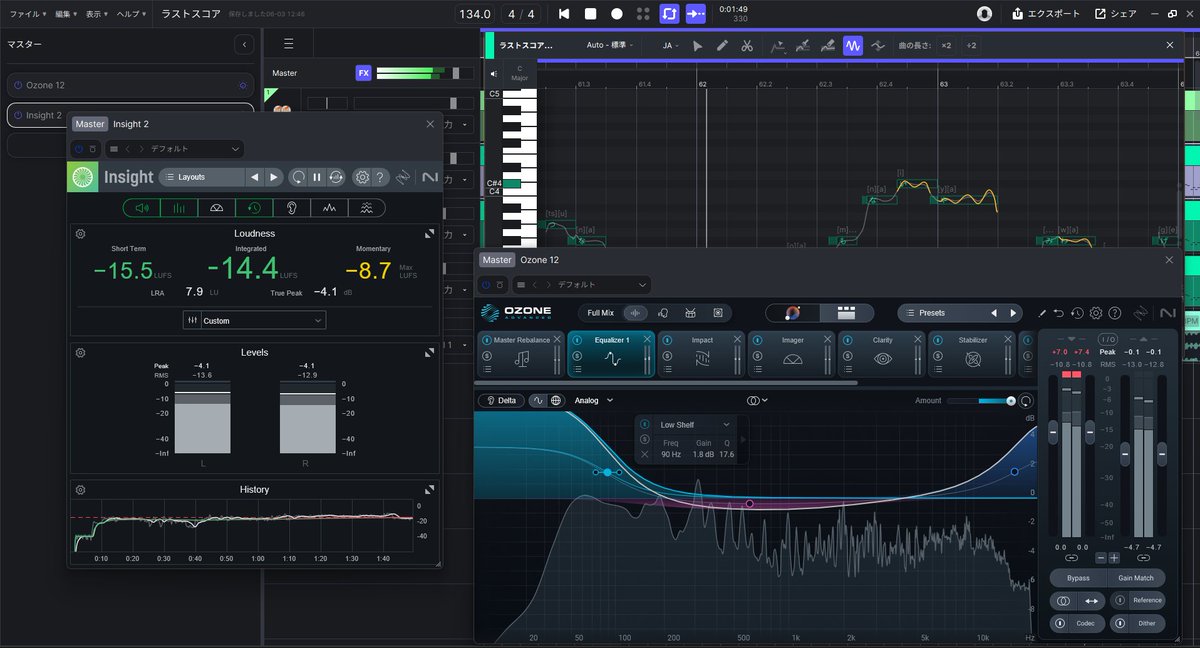Stop playback in the transport bar

[590, 14]
